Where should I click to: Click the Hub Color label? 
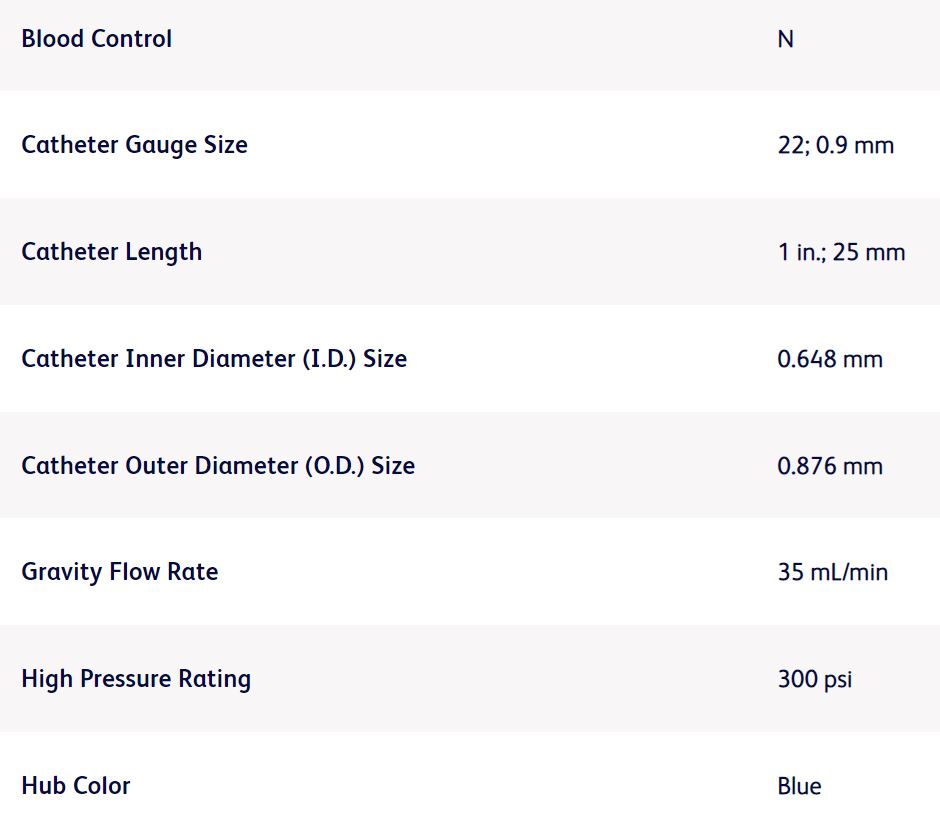click(75, 786)
